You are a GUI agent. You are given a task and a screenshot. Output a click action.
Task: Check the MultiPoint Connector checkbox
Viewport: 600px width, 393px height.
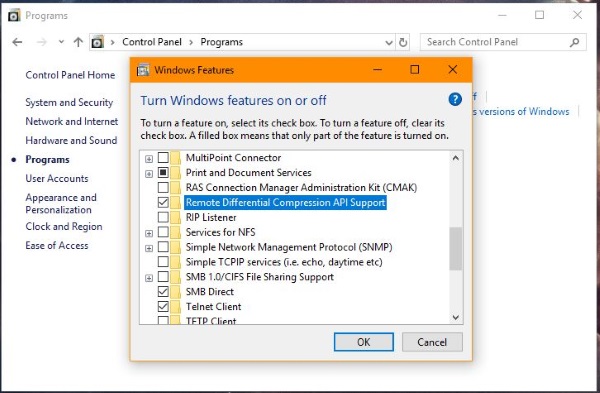pyautogui.click(x=163, y=158)
